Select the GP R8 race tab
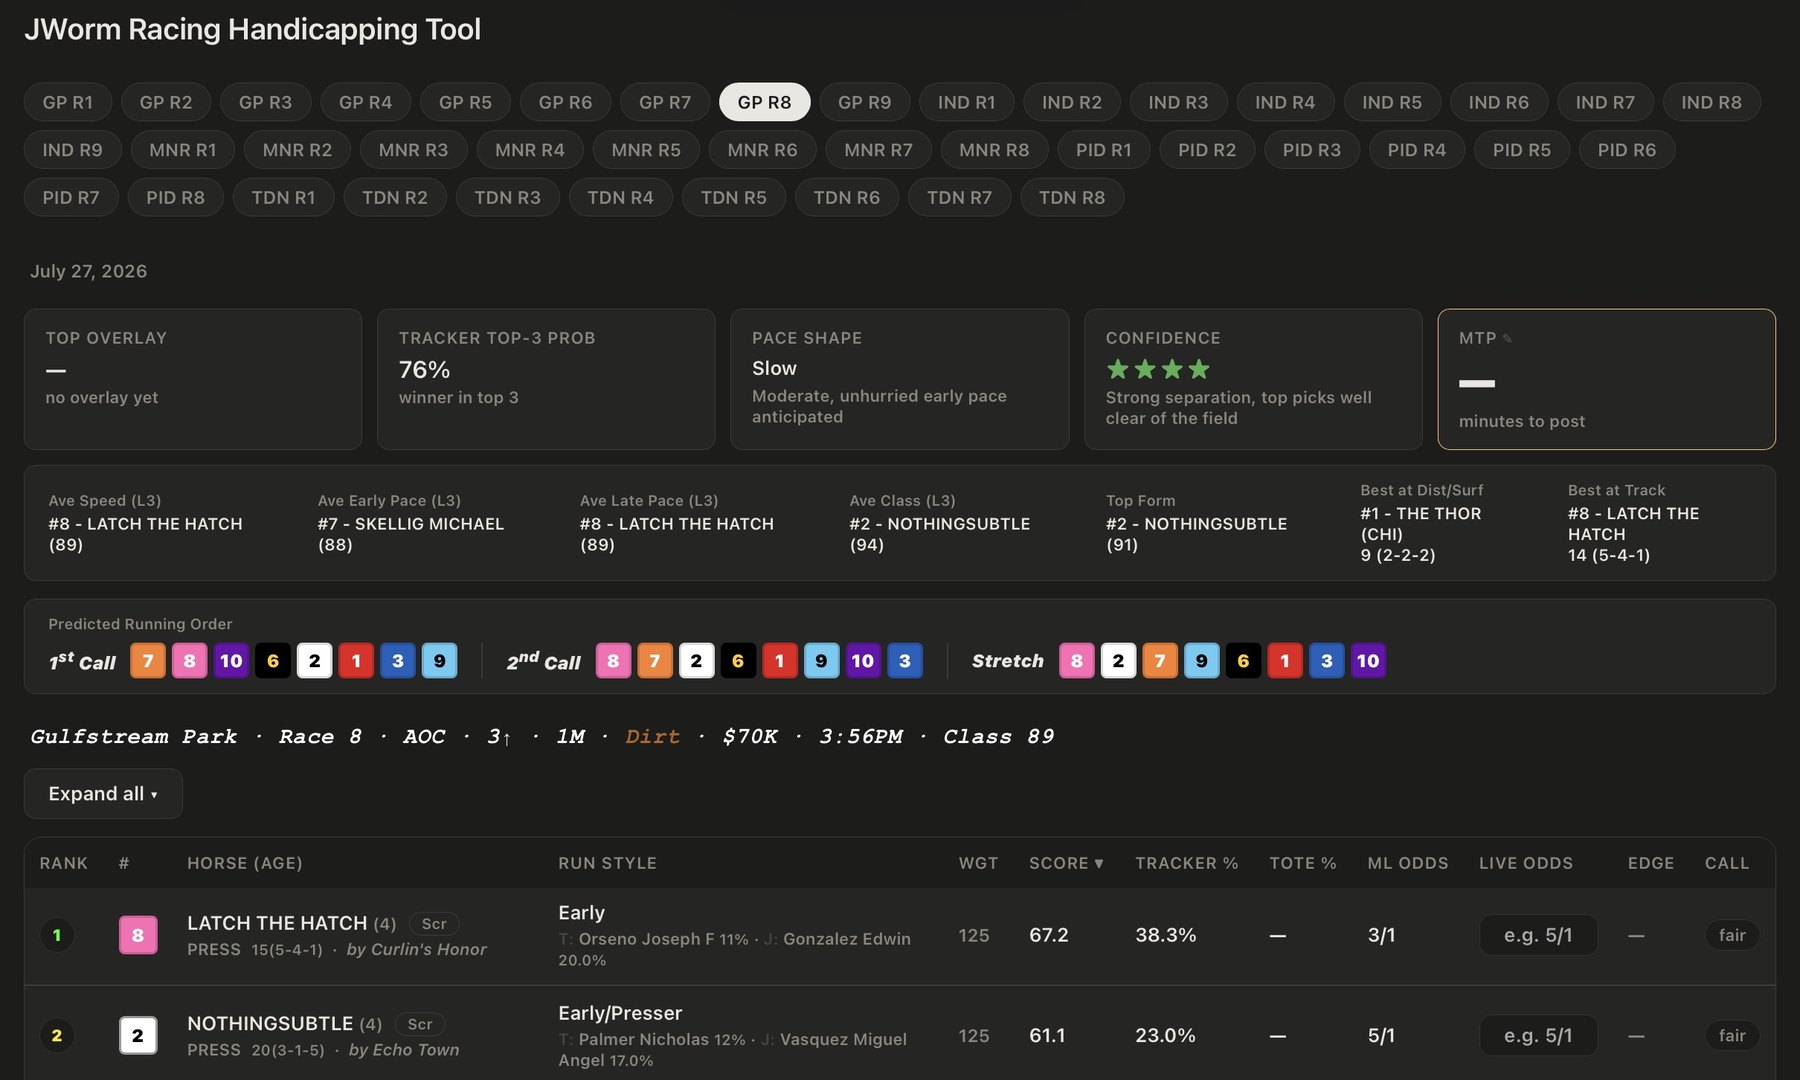1800x1080 pixels. click(x=765, y=102)
